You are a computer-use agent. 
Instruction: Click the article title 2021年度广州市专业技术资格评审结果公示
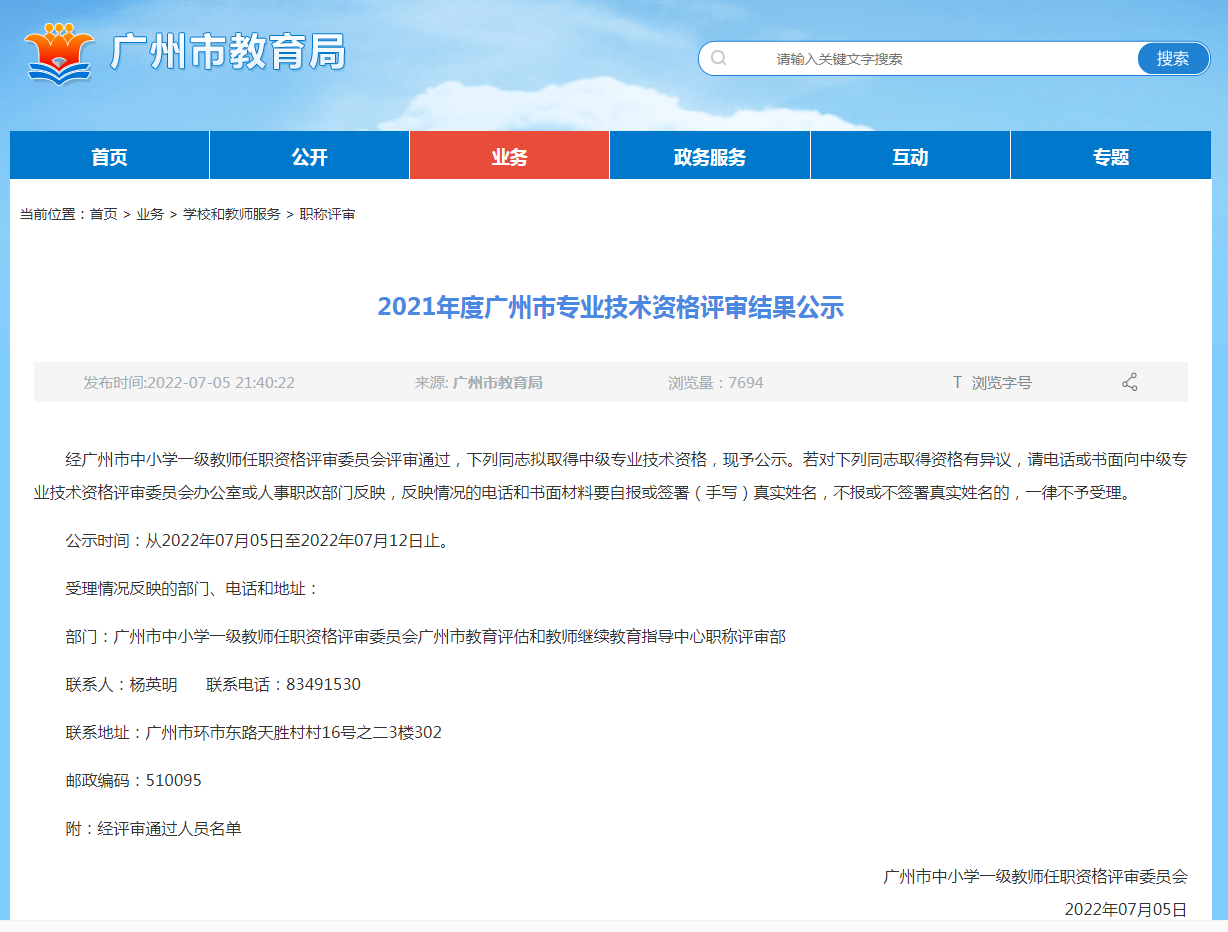pyautogui.click(x=610, y=307)
